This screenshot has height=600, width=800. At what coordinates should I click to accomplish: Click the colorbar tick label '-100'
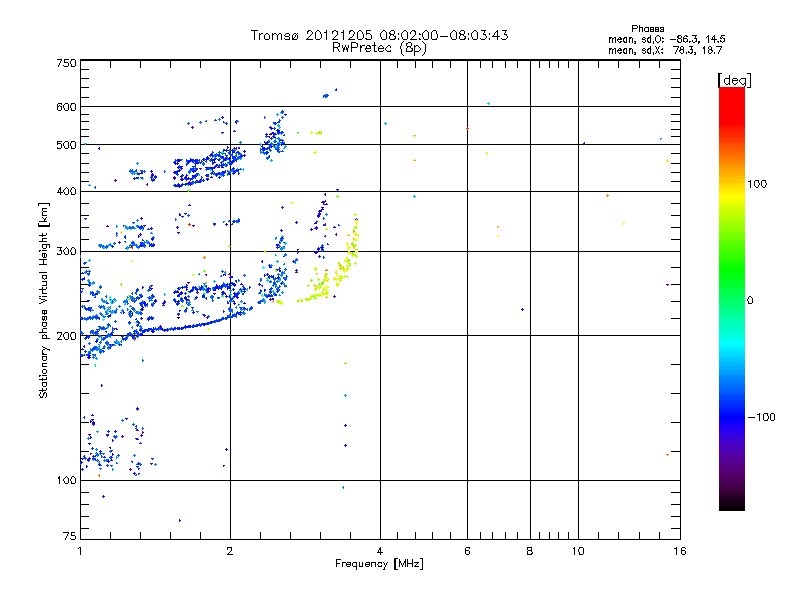[761, 417]
